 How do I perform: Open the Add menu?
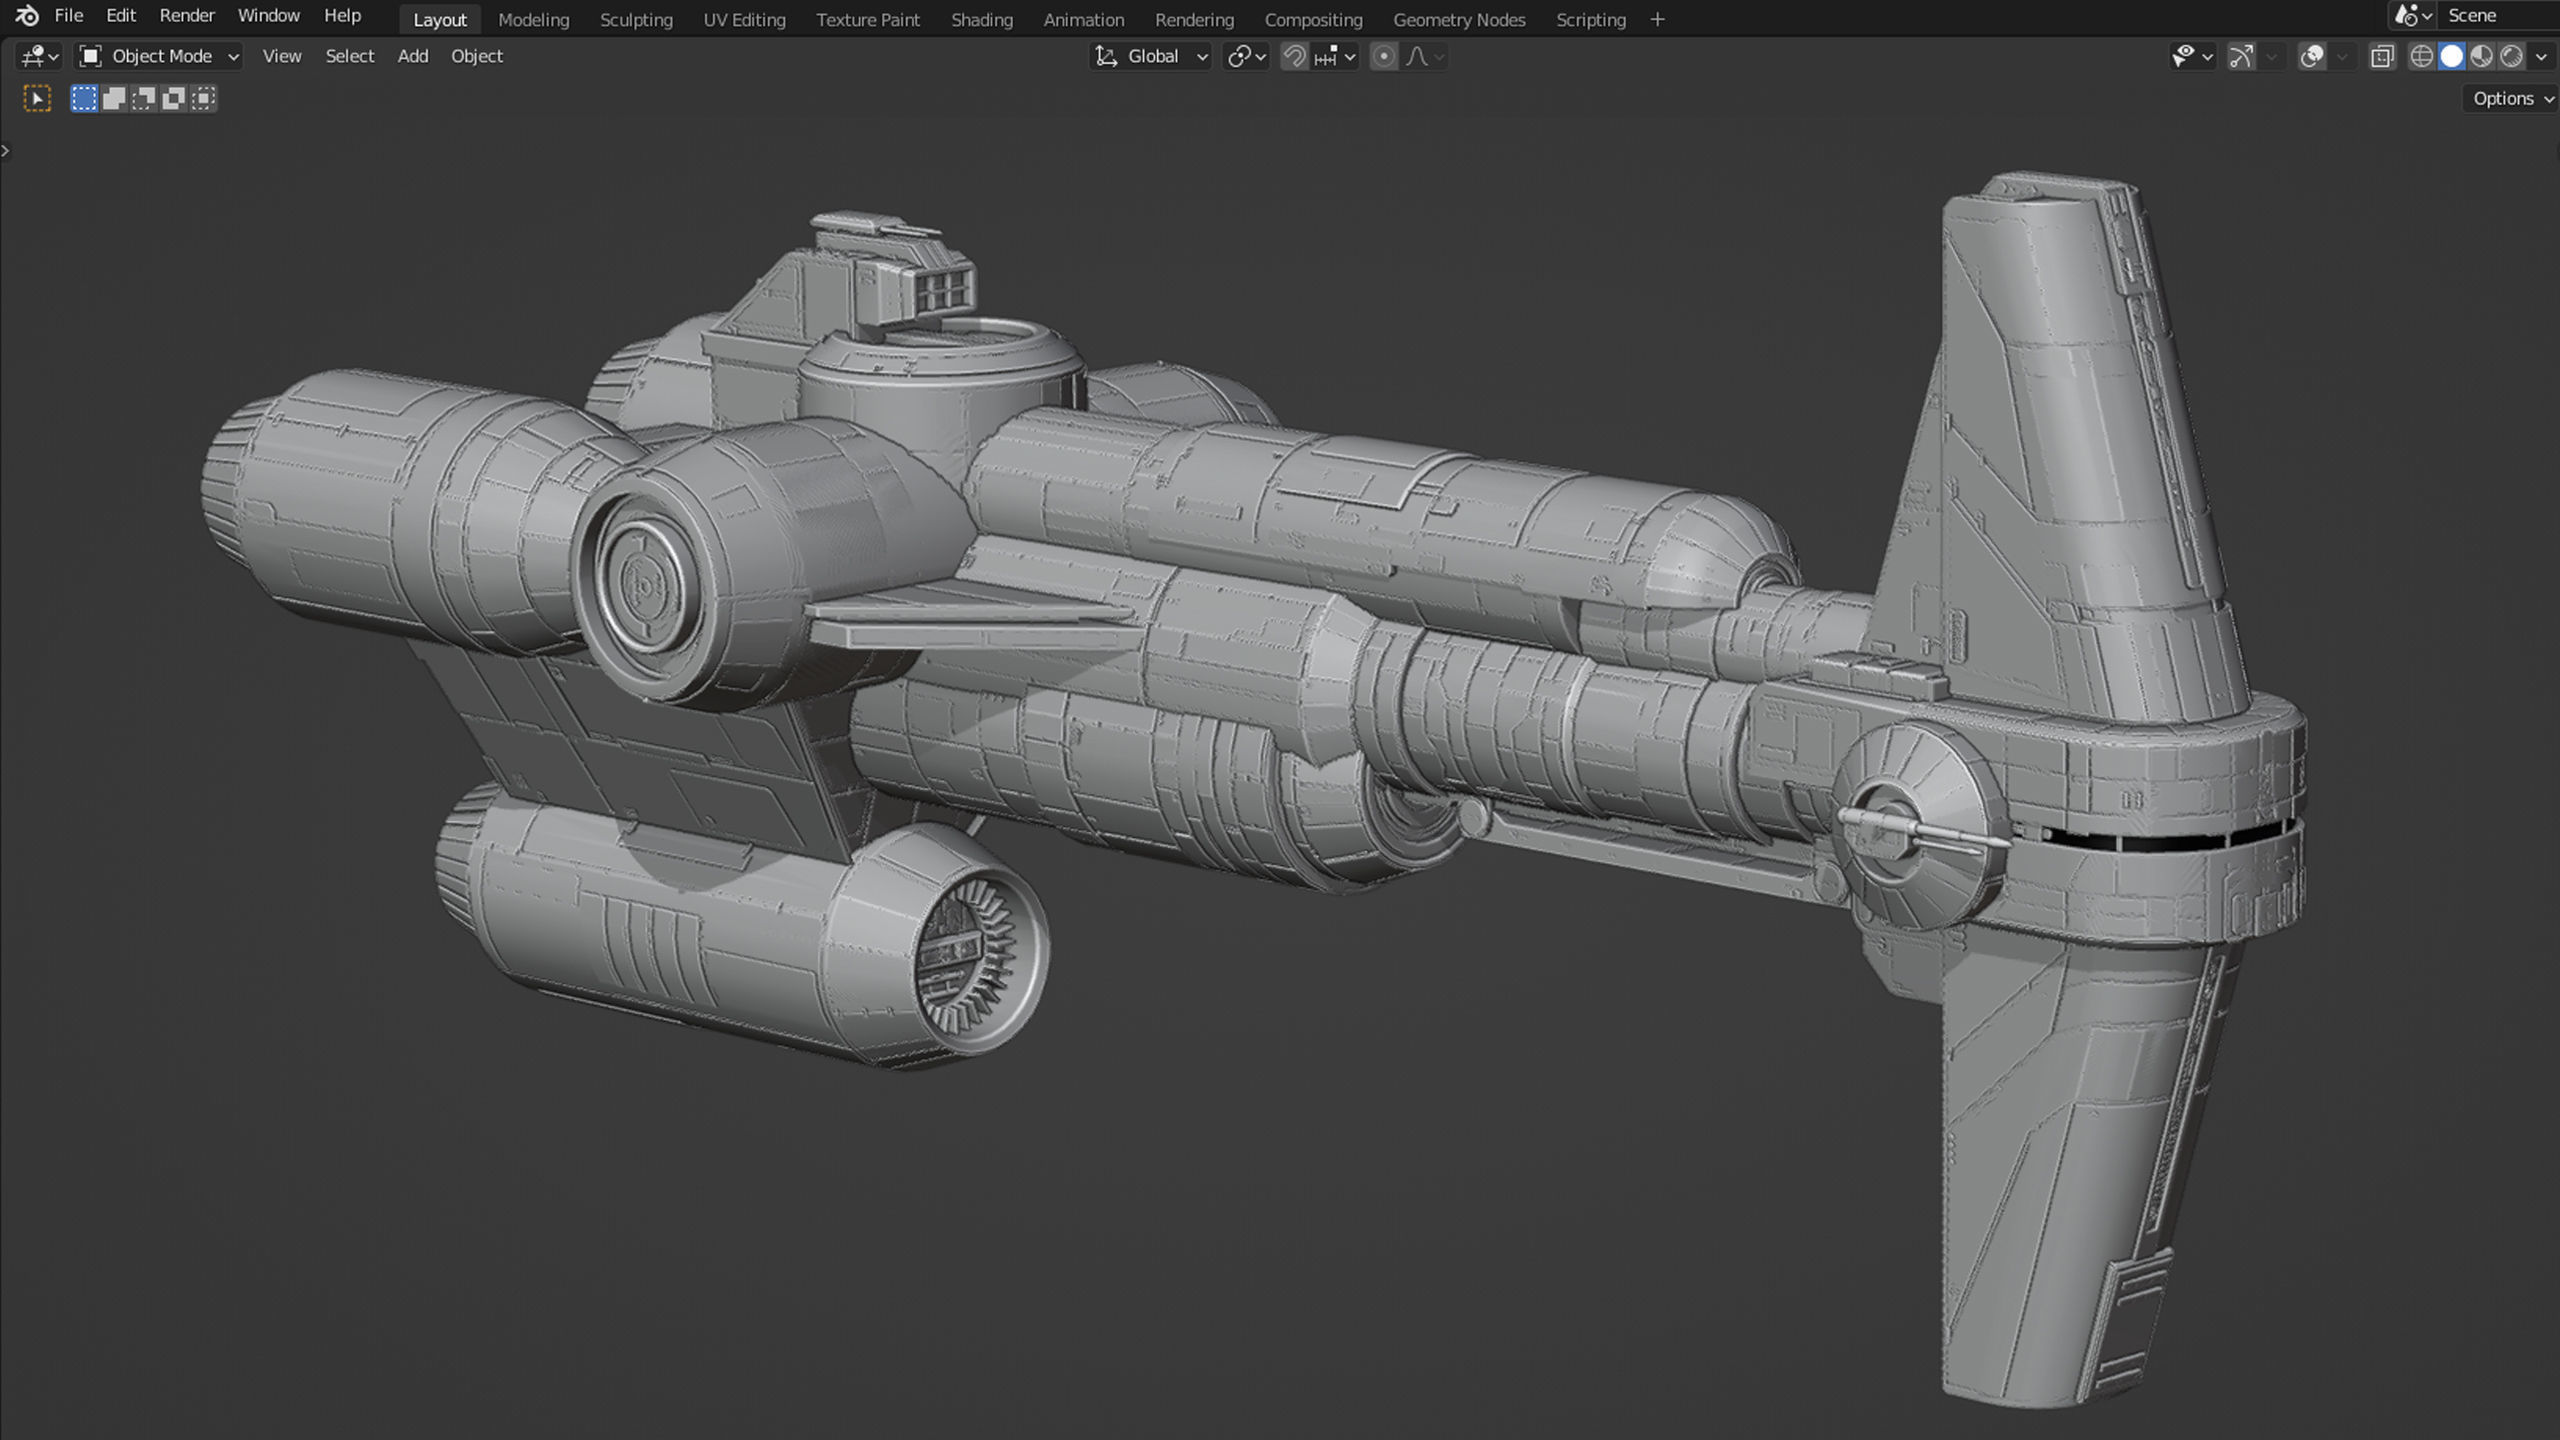[413, 57]
